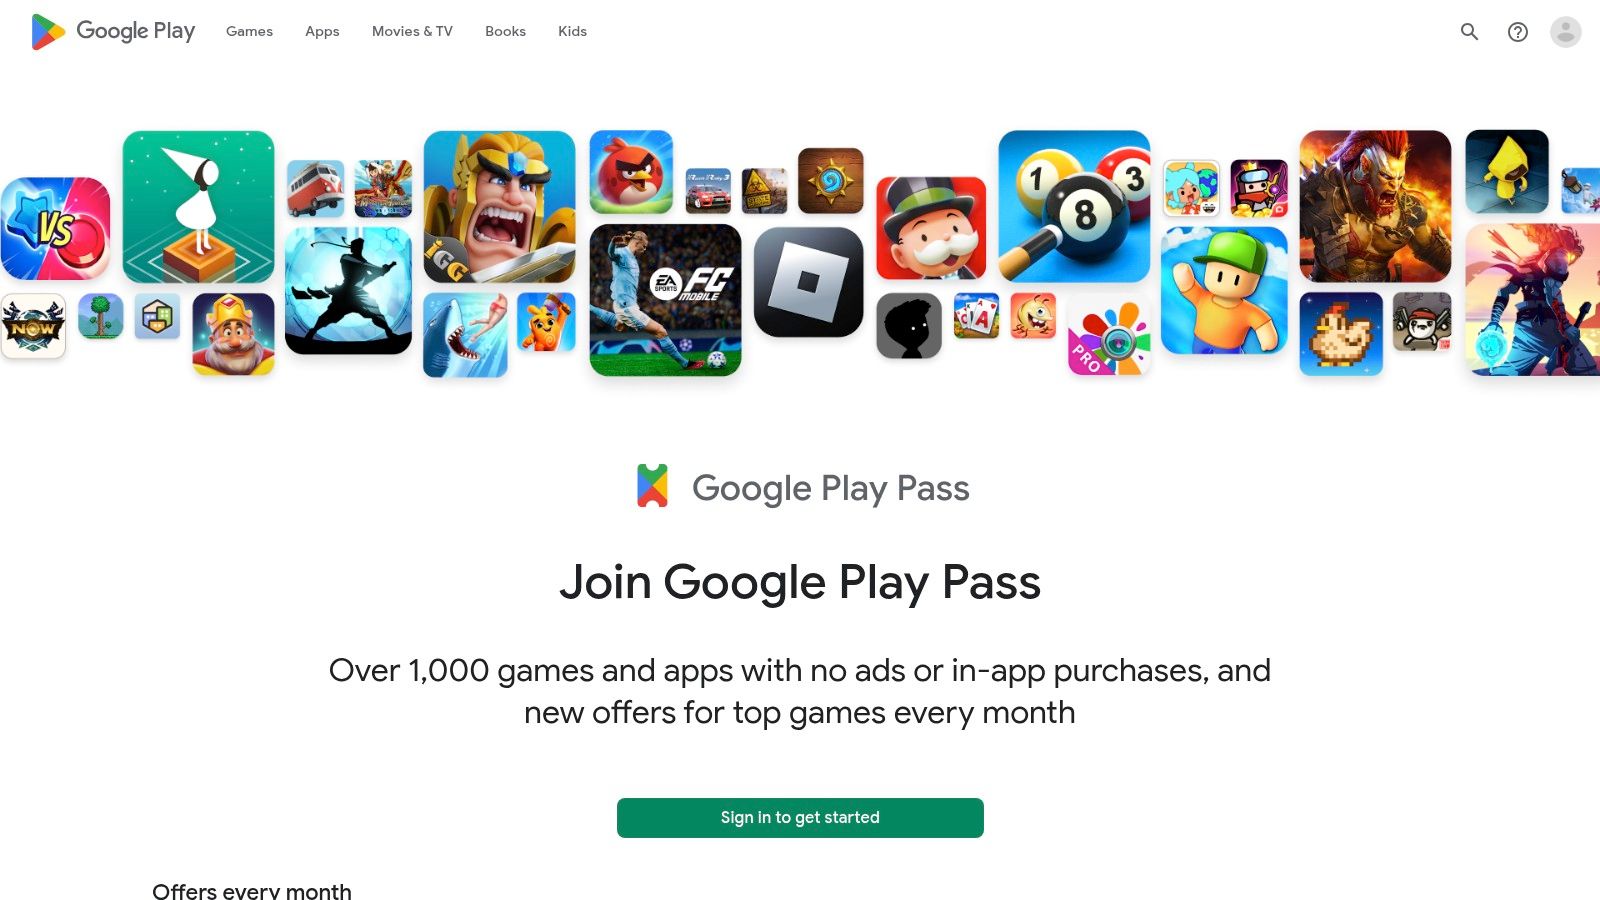Screen dimensions: 1600x900
Task: Open the Stumble Guys green cap icon
Action: tap(1225, 290)
